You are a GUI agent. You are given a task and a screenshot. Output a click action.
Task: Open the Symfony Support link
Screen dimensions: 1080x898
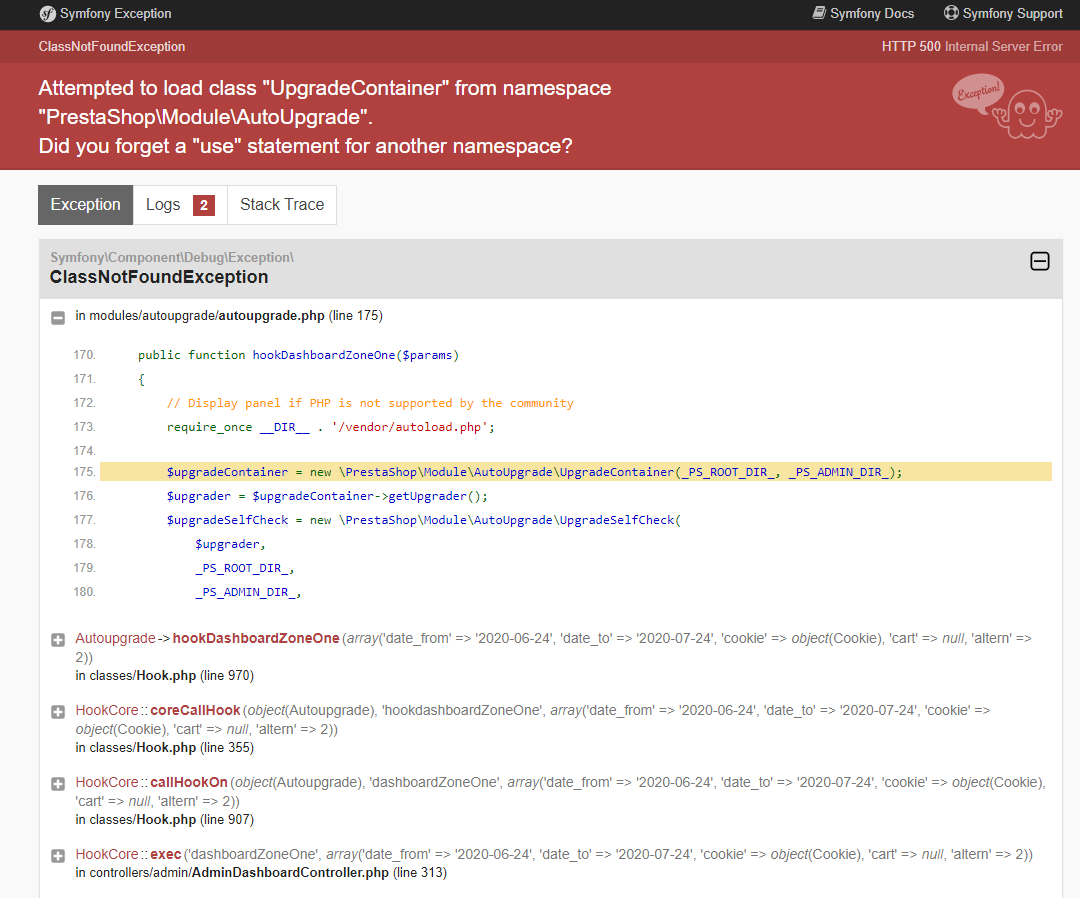1004,13
